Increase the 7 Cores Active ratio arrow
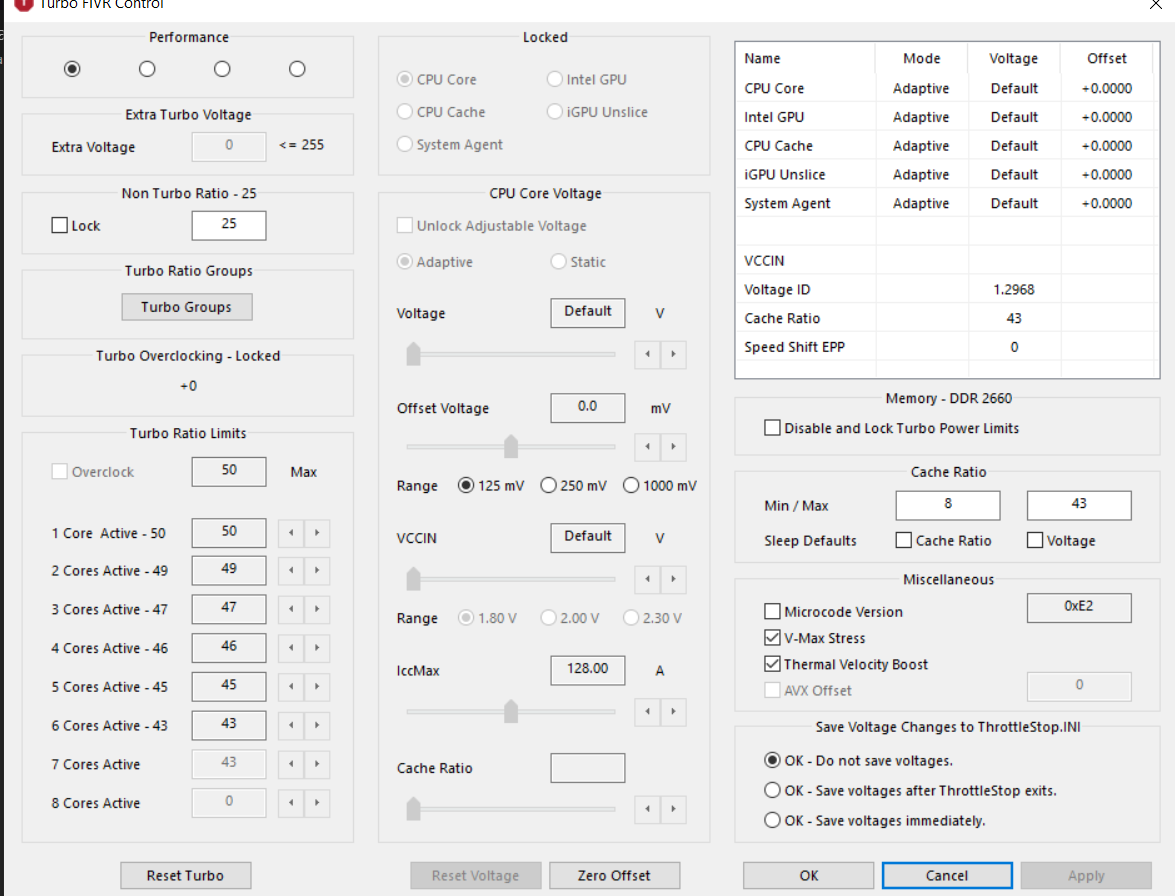 click(x=317, y=764)
